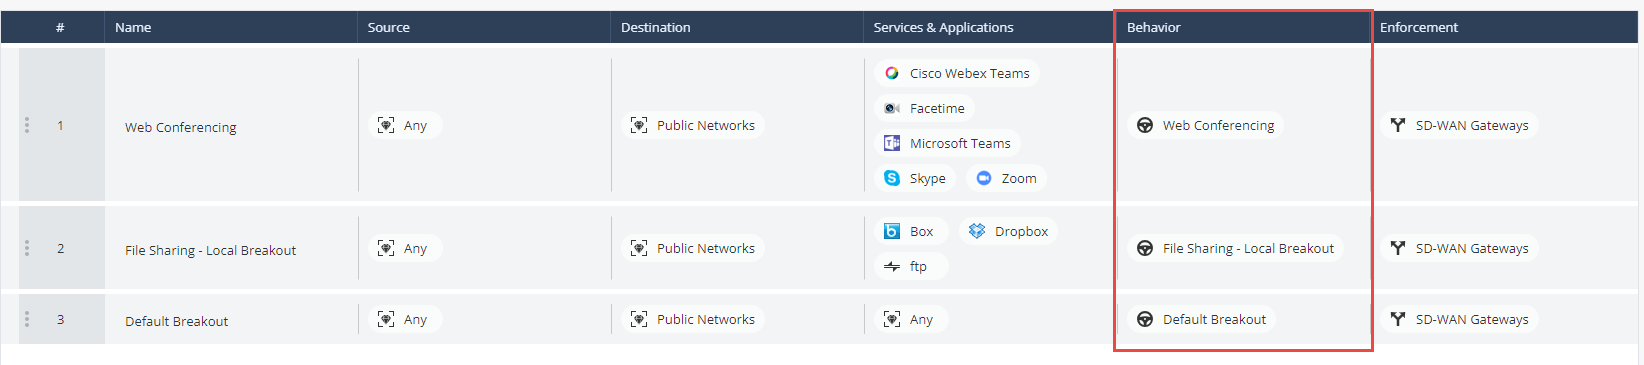This screenshot has width=1644, height=365.
Task: Click the Web Conferencing behavior icon
Action: pos(1145,125)
